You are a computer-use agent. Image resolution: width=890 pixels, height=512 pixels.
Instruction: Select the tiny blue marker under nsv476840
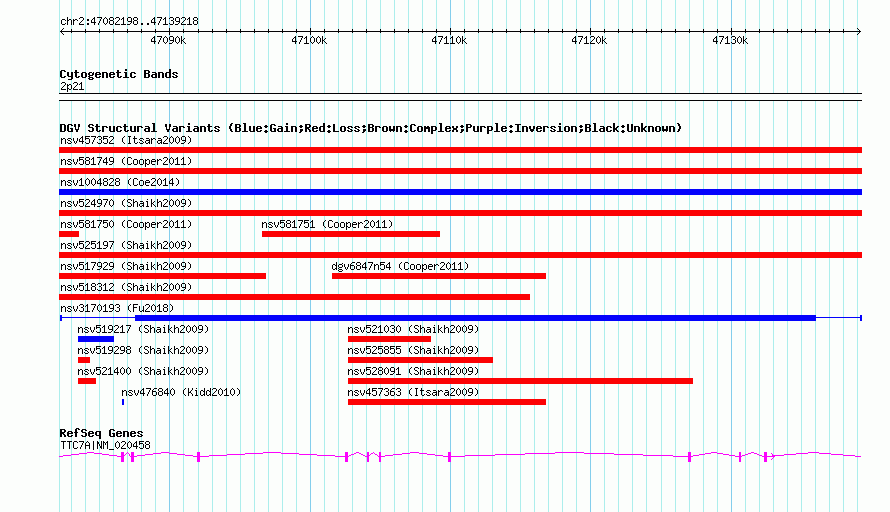pos(123,402)
